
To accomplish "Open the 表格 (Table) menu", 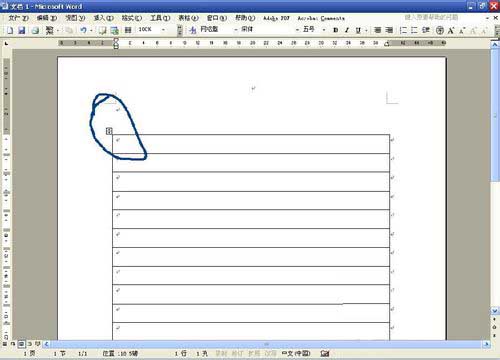I will click(188, 18).
